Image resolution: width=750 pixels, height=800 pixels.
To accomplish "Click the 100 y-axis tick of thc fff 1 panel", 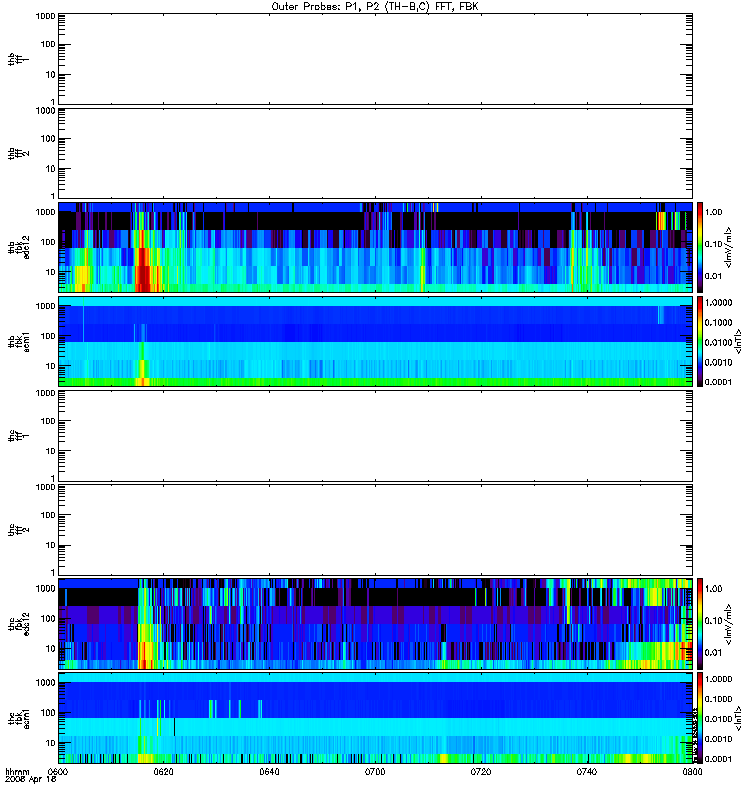I will (x=48, y=421).
